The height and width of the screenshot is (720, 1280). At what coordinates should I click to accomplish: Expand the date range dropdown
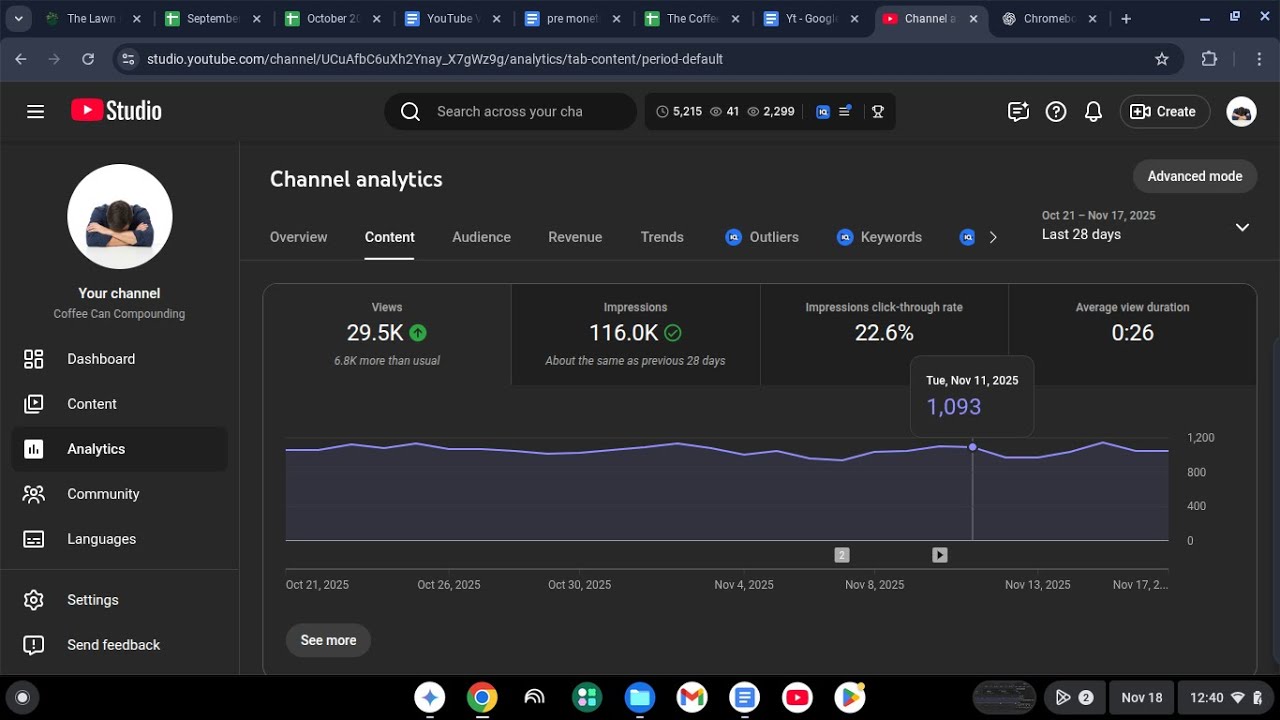[x=1242, y=227]
